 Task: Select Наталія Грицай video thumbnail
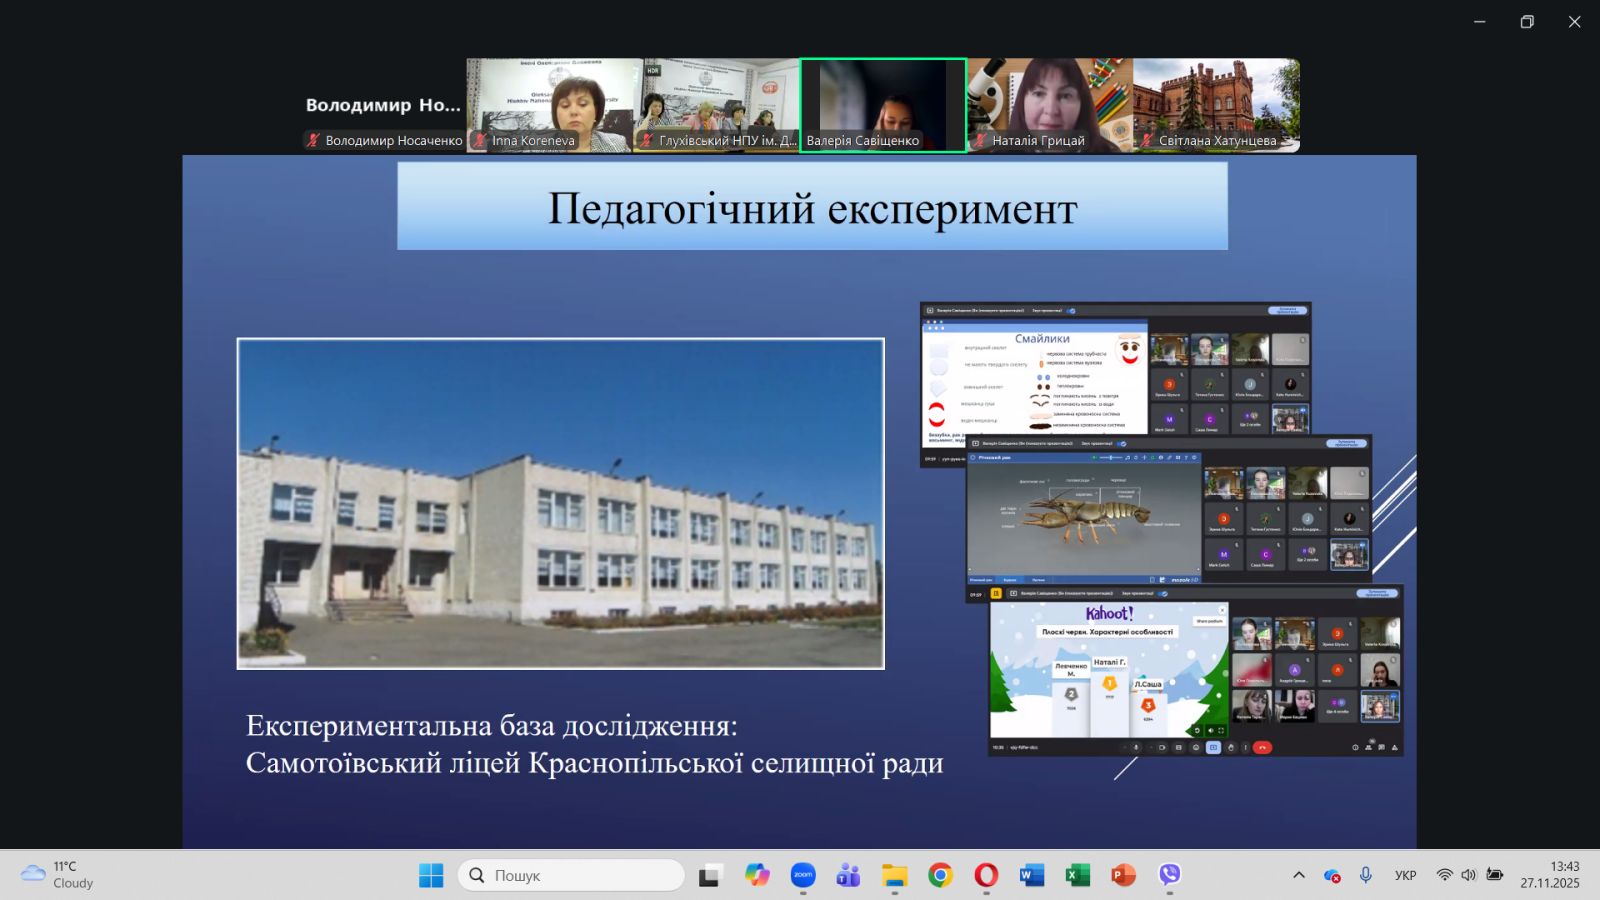coord(1050,105)
